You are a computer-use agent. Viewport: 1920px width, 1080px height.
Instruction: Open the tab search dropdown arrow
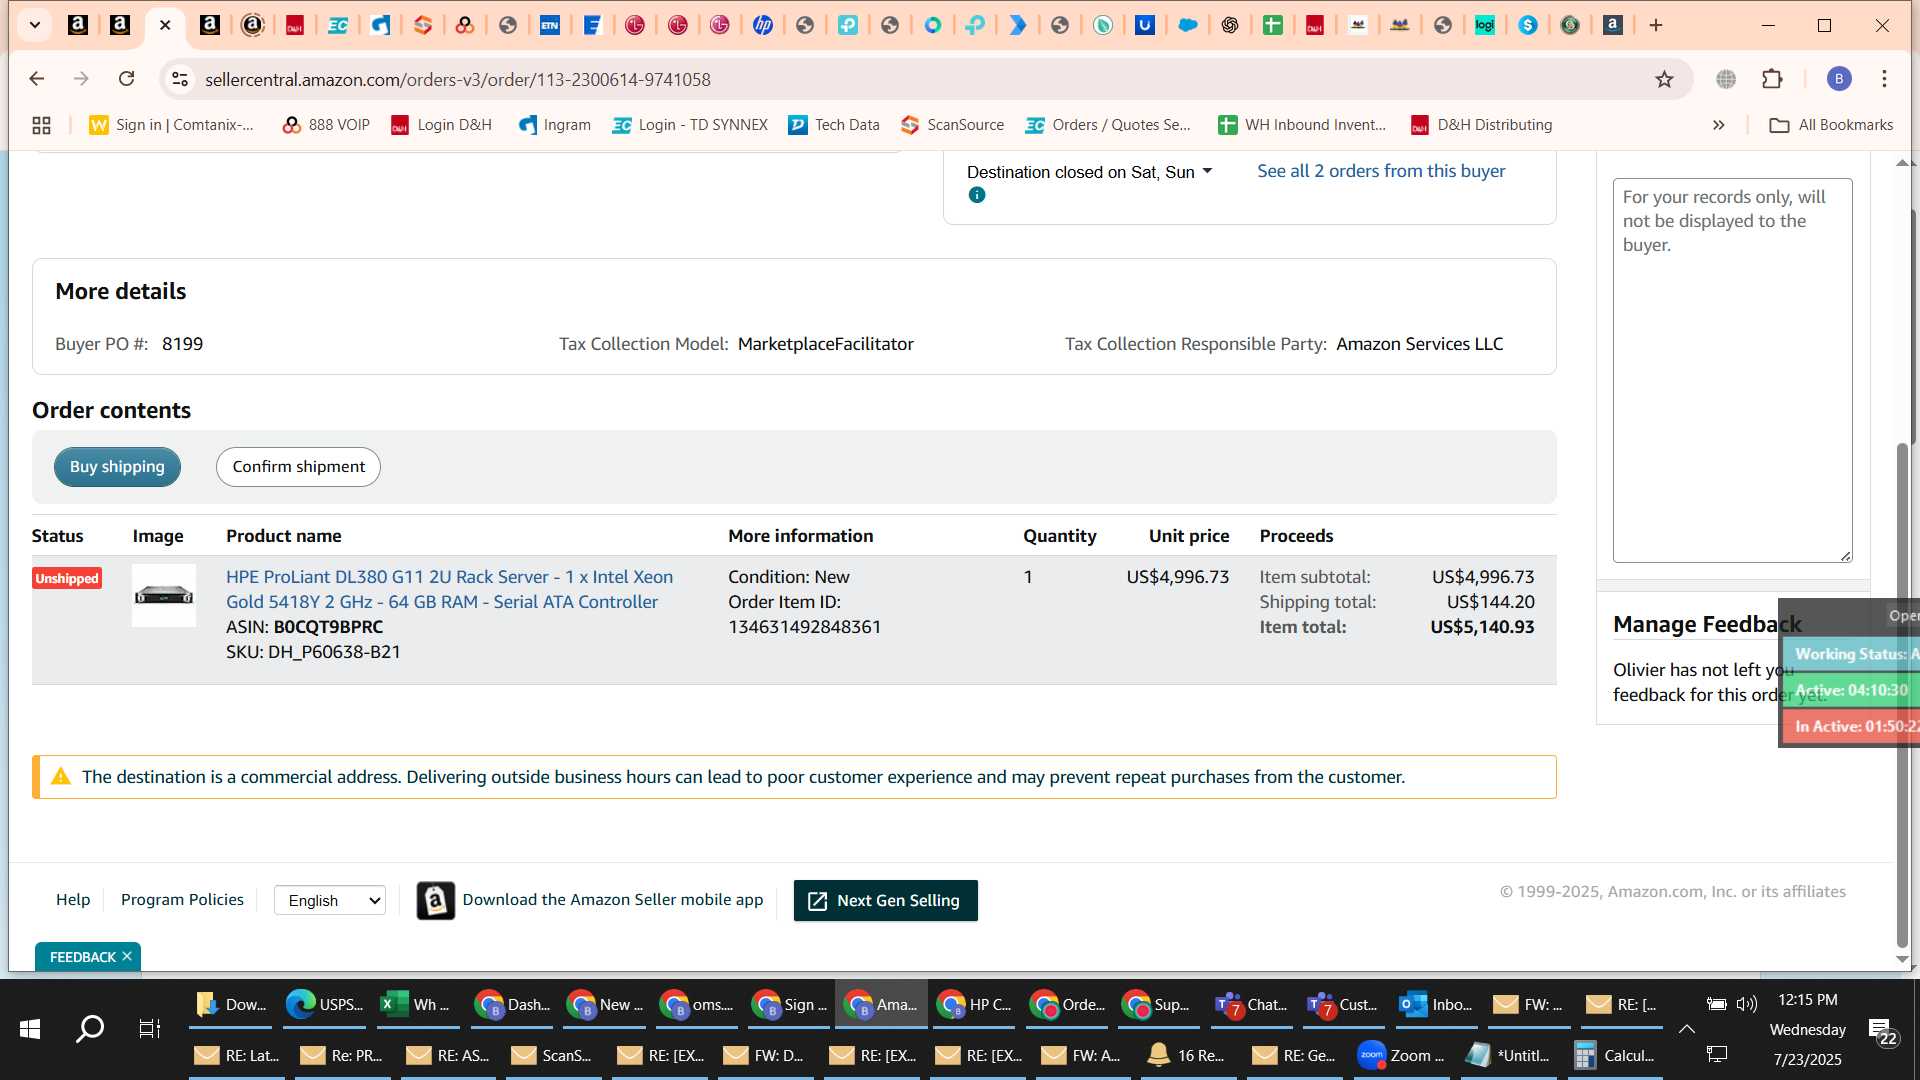click(35, 25)
